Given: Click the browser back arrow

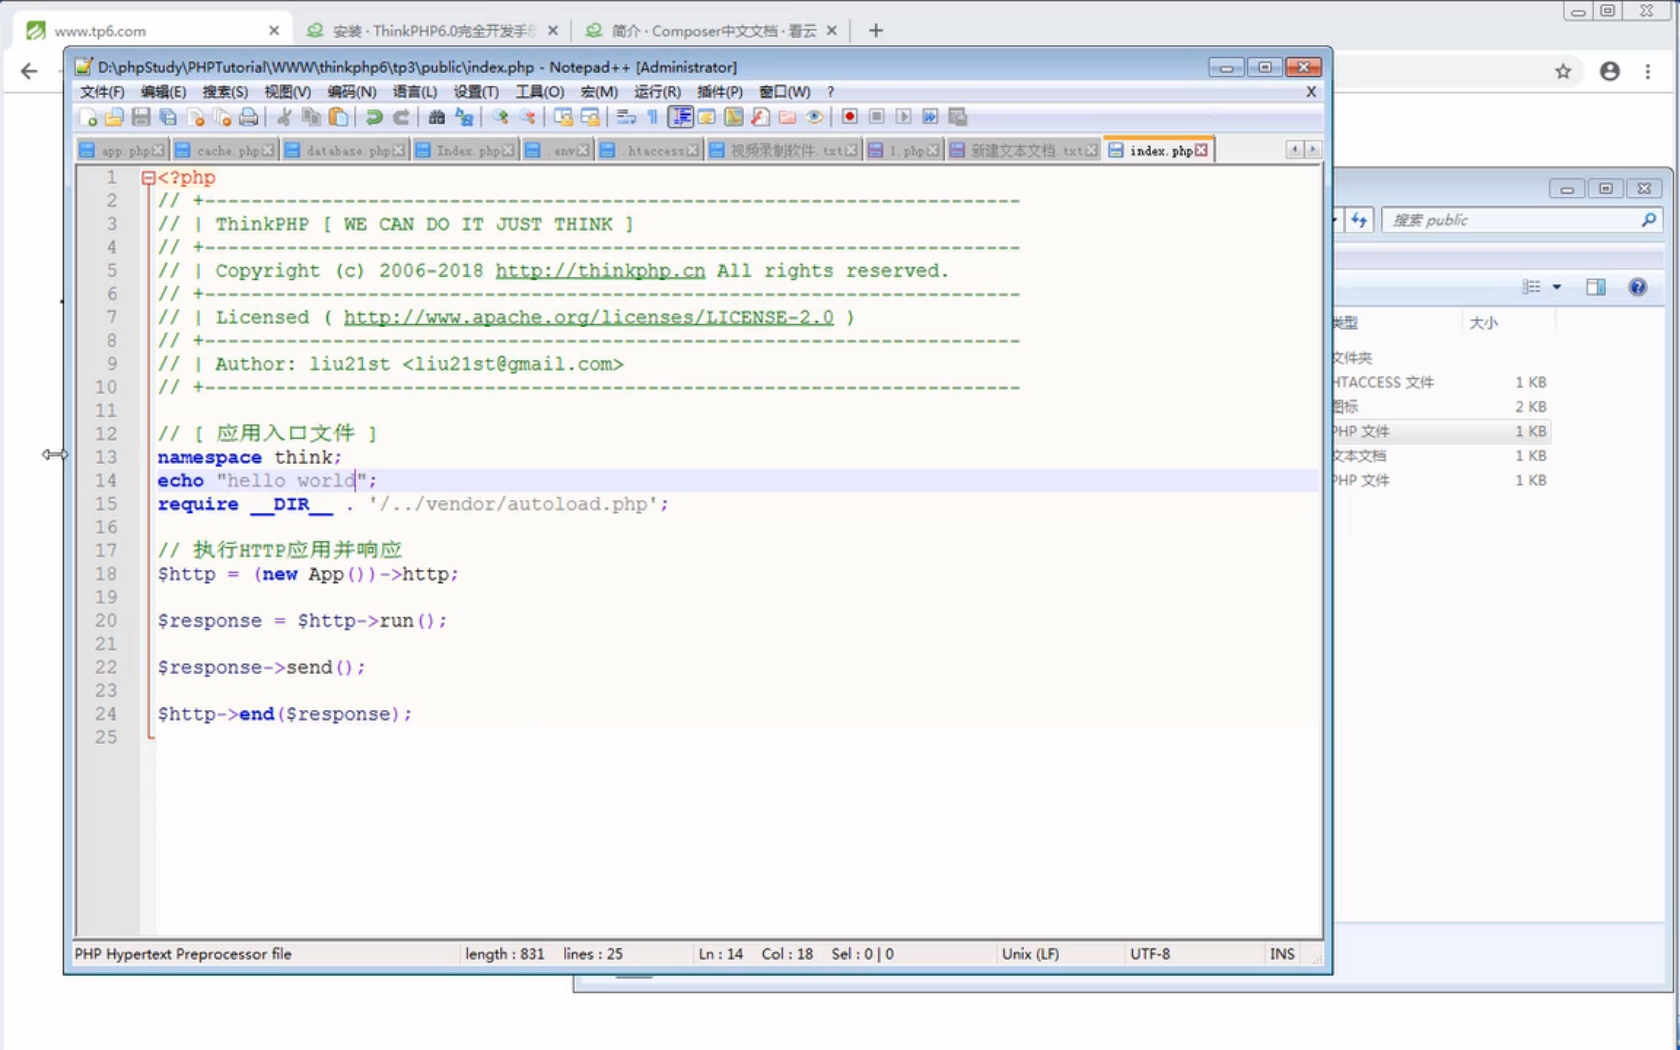Looking at the screenshot, I should click(x=29, y=71).
